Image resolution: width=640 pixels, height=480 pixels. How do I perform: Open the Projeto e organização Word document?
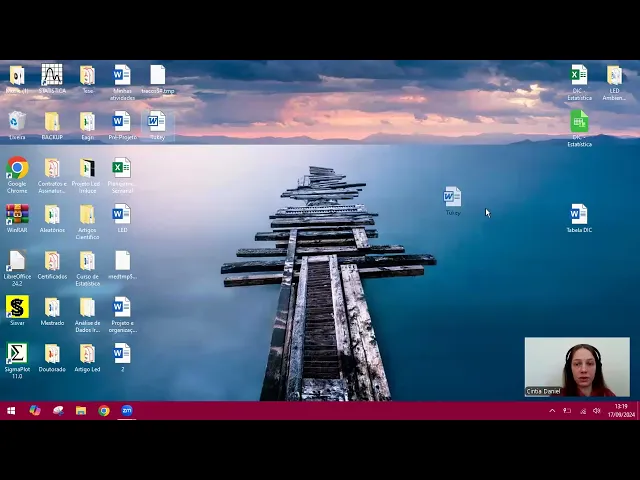point(122,315)
